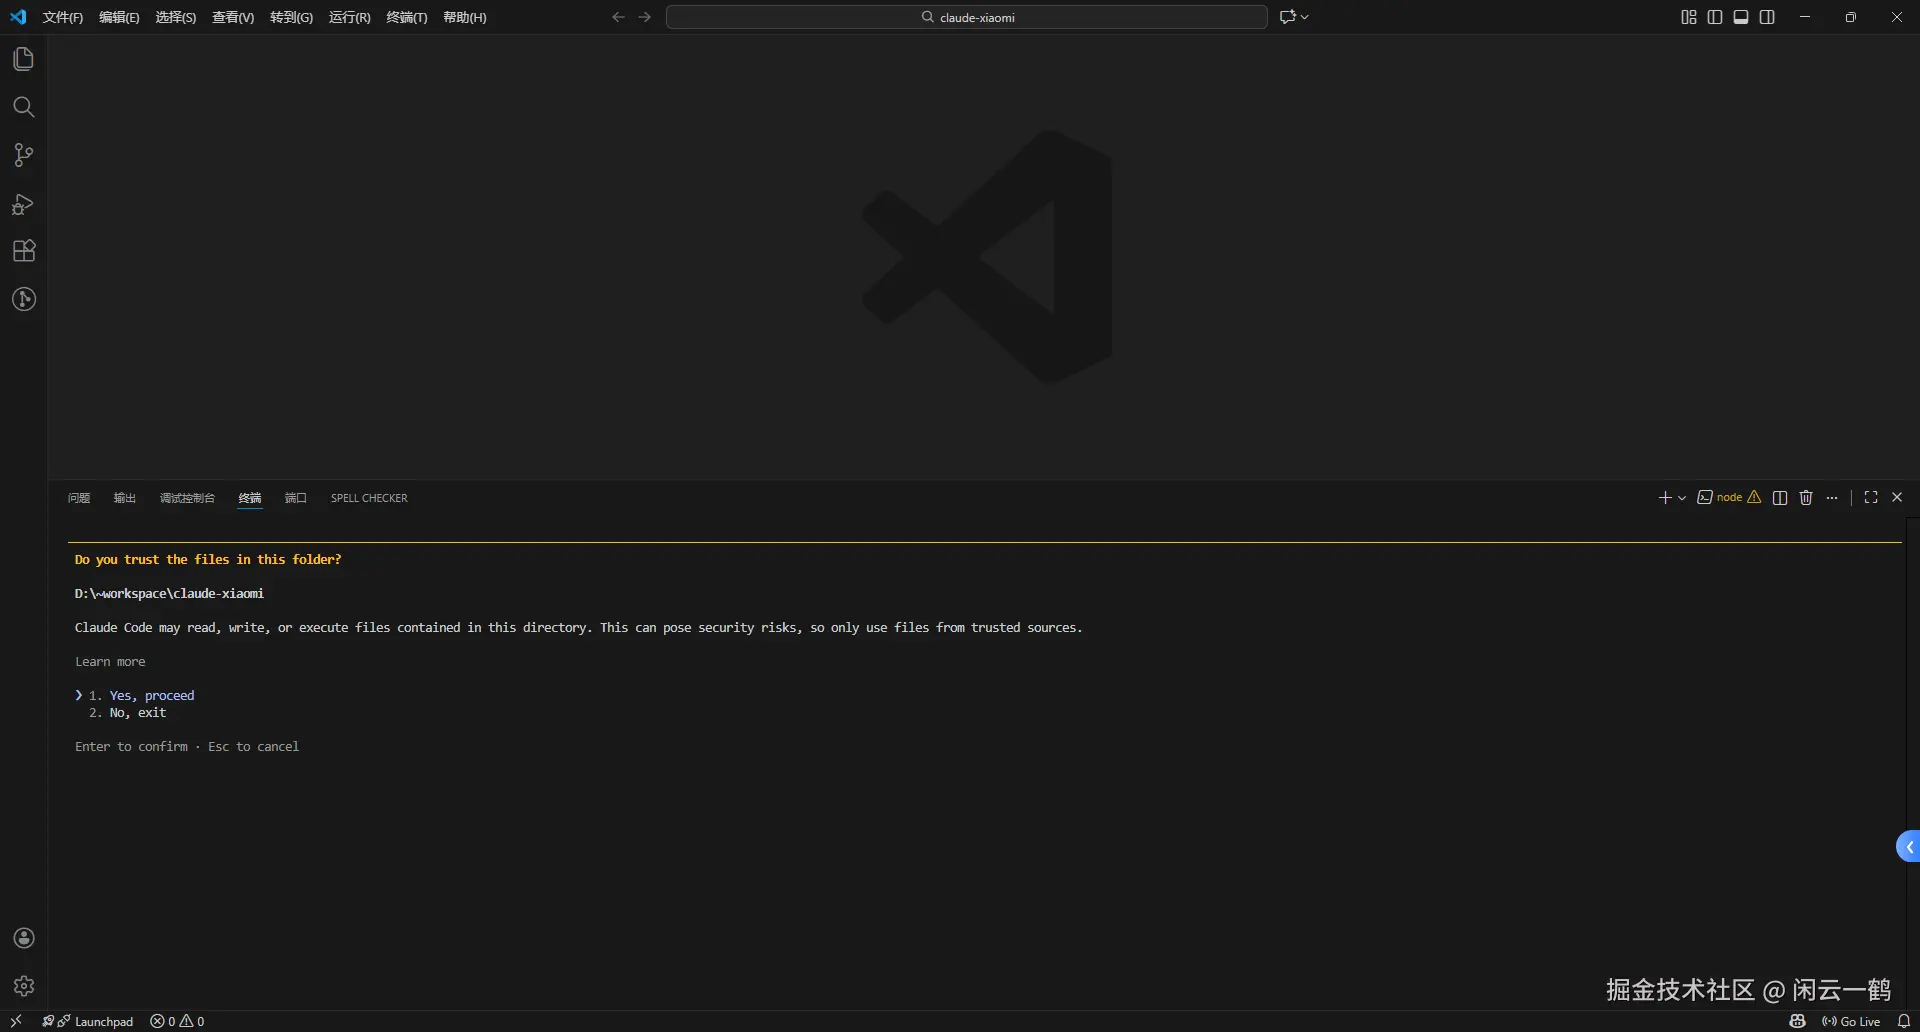
Task: Split the terminal
Action: [x=1780, y=498]
